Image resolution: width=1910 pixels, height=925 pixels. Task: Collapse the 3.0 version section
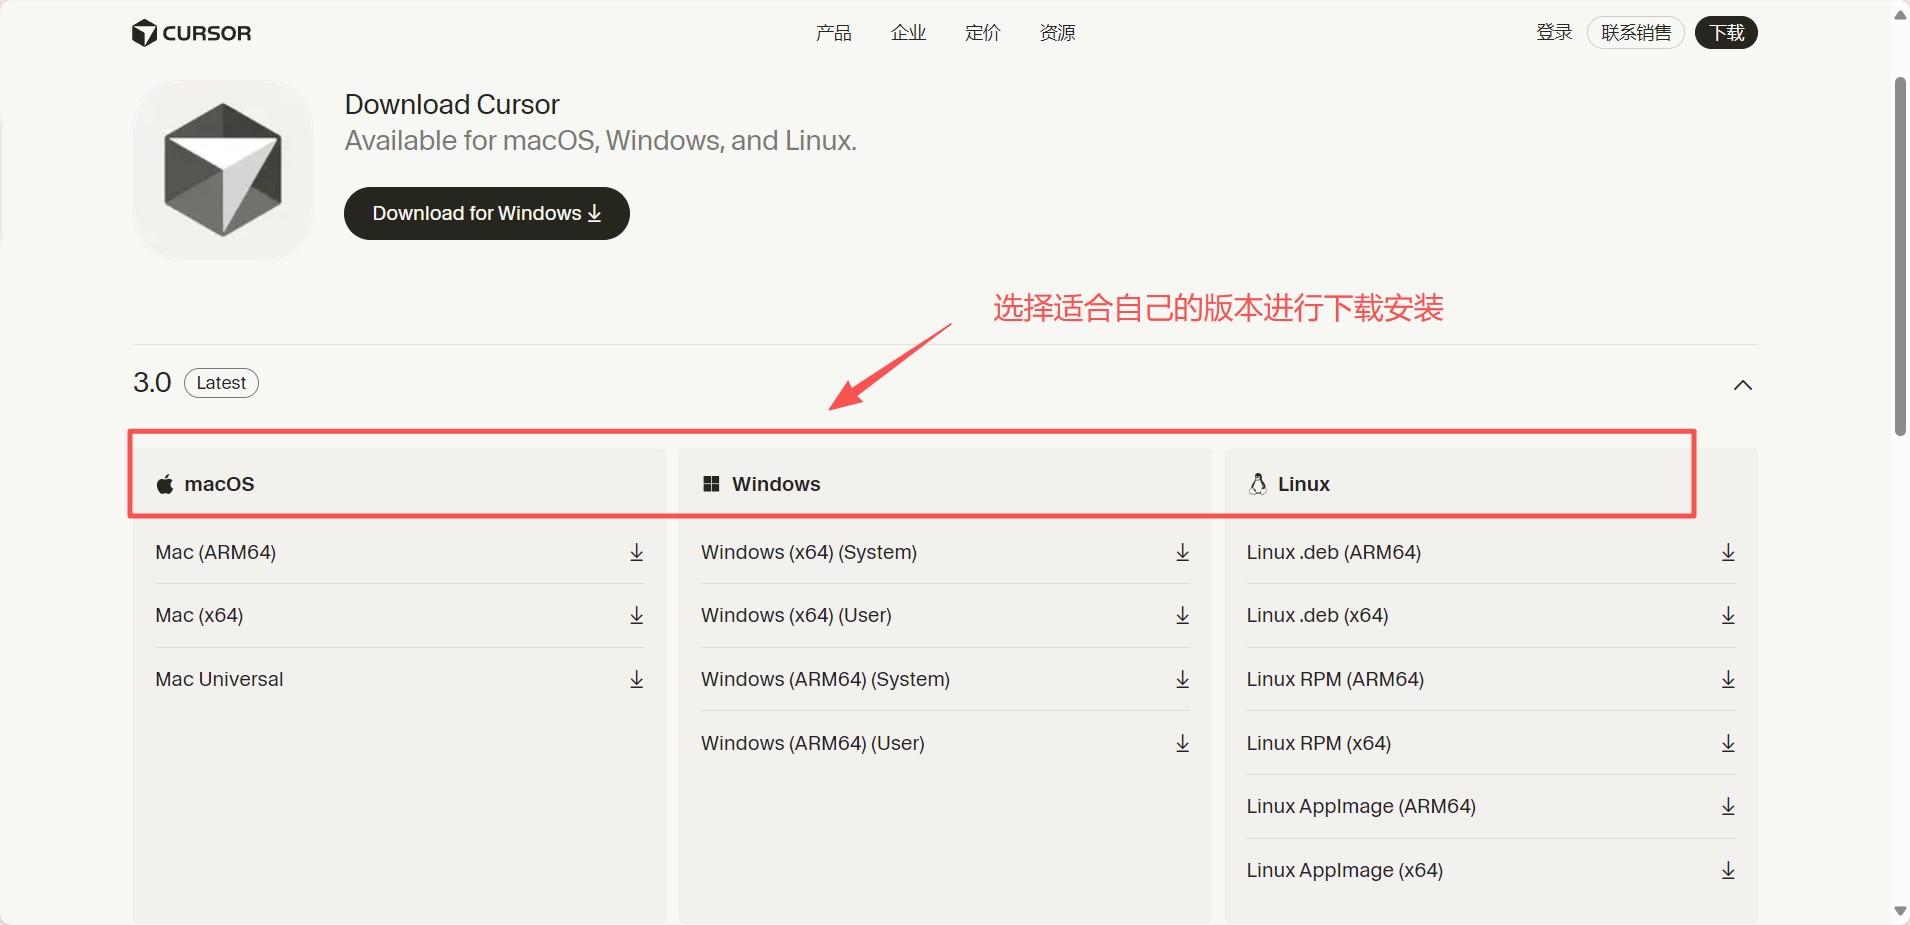(x=1743, y=385)
